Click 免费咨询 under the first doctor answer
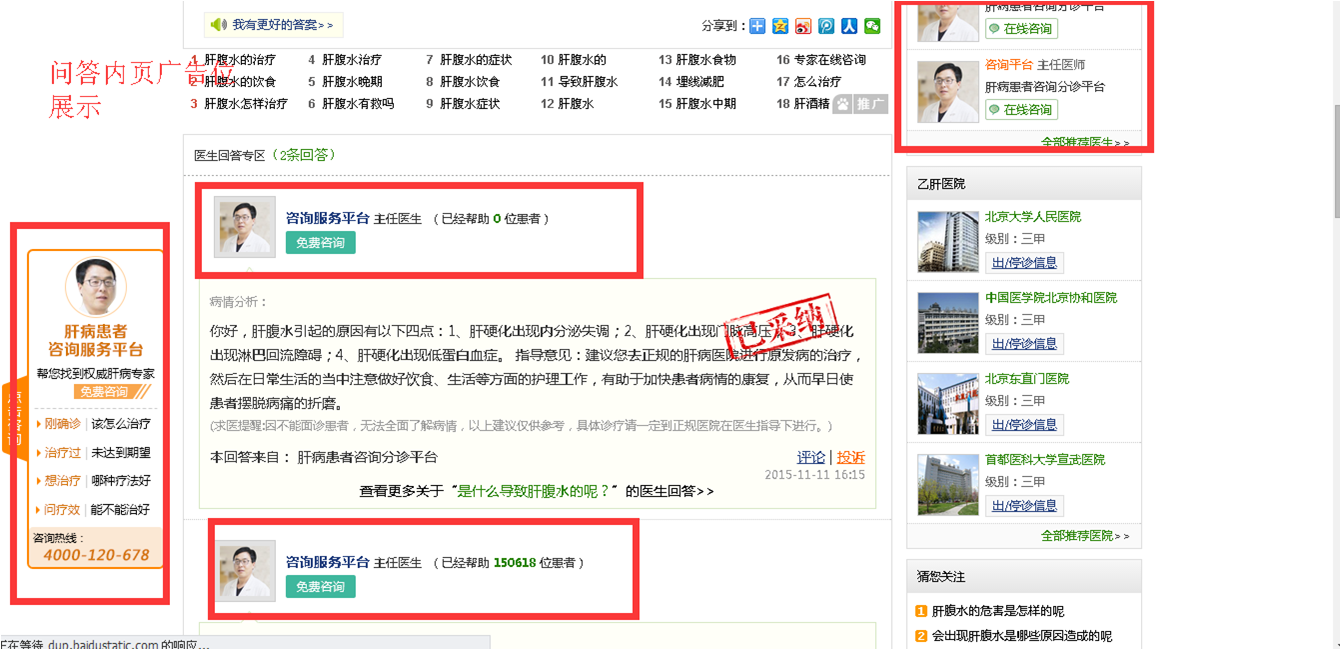This screenshot has width=1341, height=650. (x=320, y=242)
